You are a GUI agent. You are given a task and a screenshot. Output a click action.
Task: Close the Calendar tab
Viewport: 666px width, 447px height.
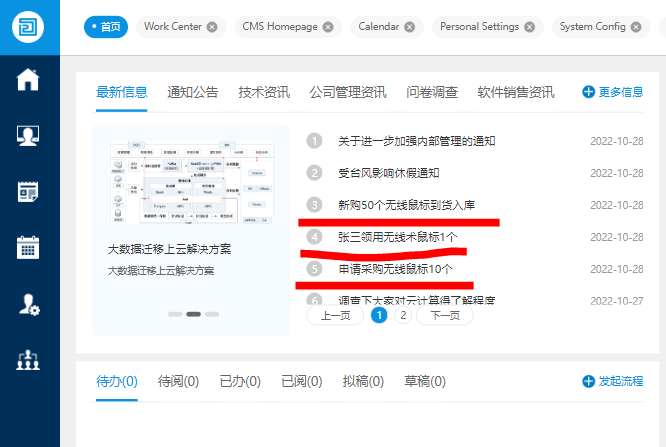click(409, 27)
